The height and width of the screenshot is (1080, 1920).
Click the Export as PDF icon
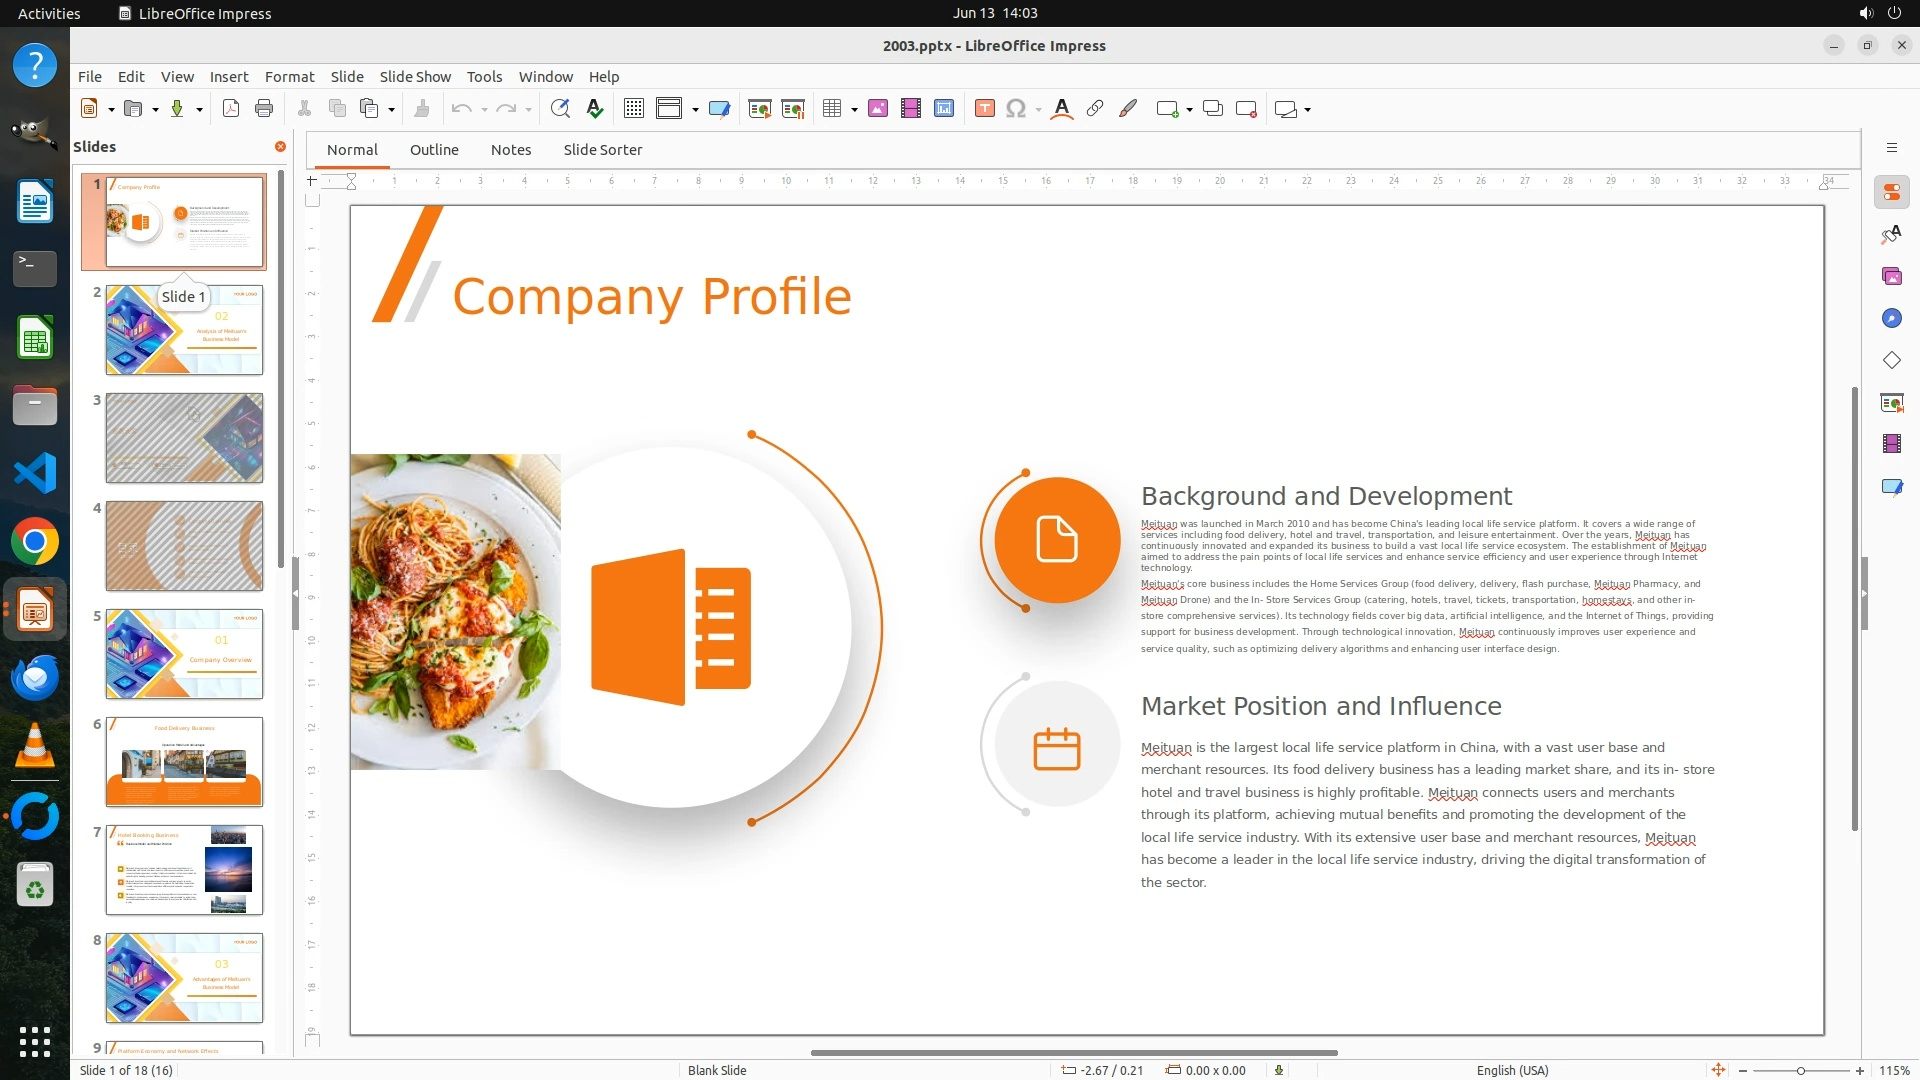231,109
